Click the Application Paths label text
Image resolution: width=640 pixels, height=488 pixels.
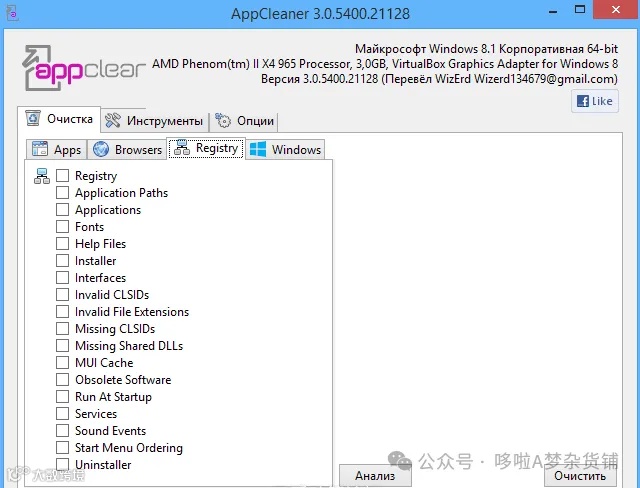[122, 193]
